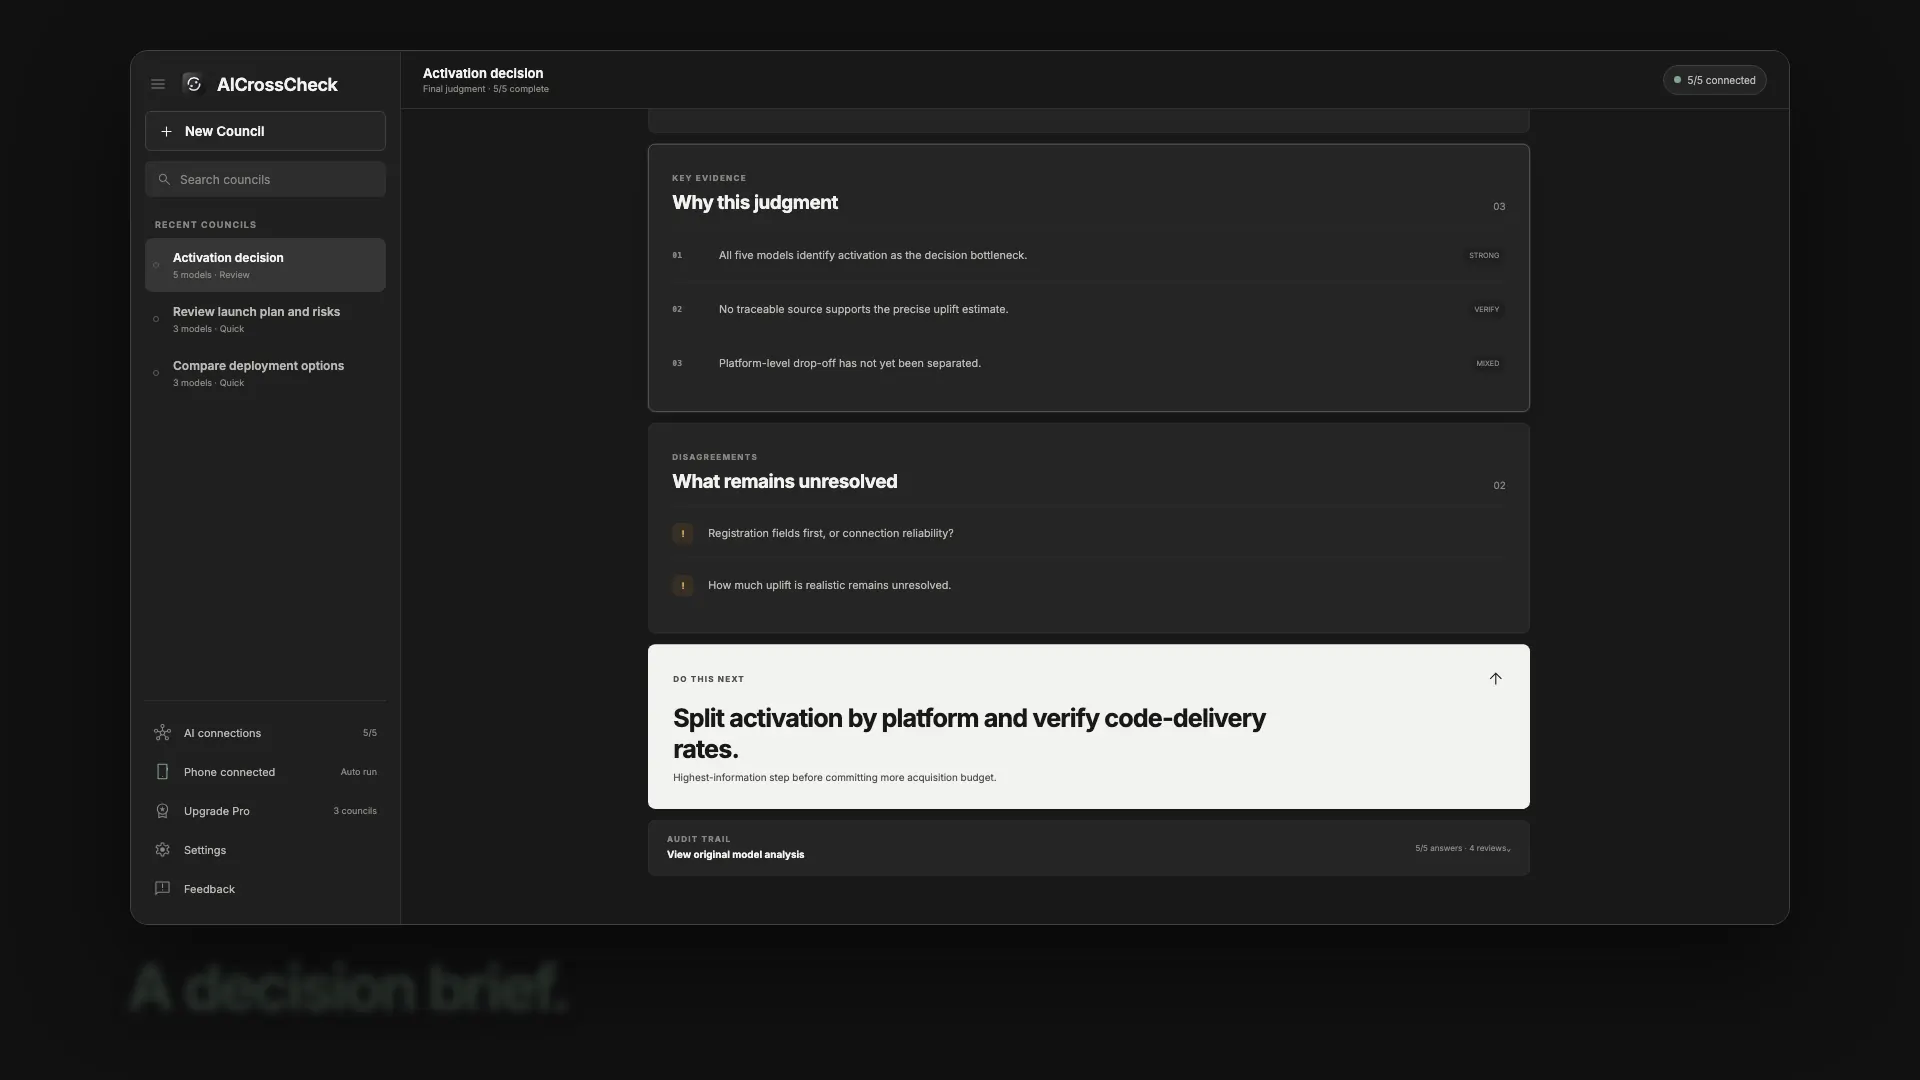The width and height of the screenshot is (1920, 1080).
Task: Click Highest-information step subtitle text
Action: 834,778
